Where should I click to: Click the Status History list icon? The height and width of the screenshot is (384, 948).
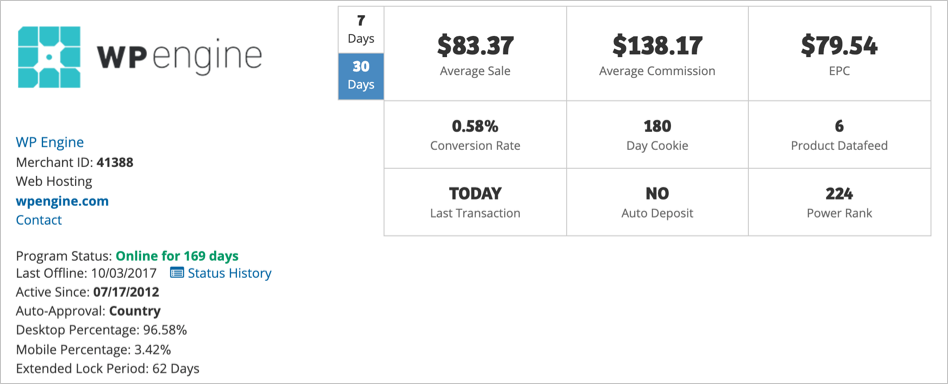point(177,273)
